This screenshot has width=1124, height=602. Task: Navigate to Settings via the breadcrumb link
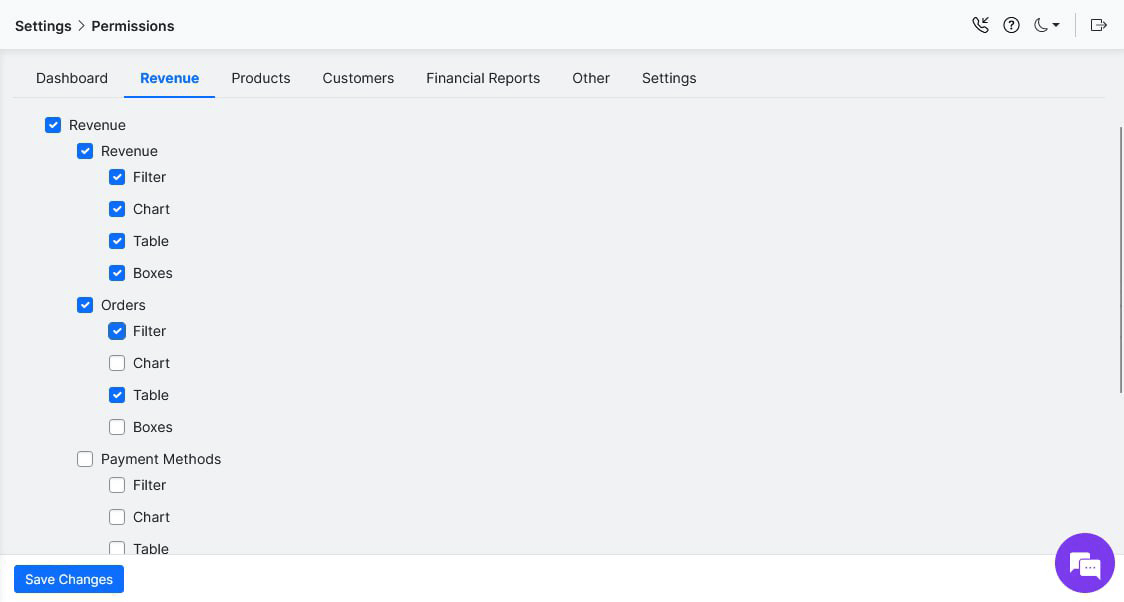pos(43,26)
